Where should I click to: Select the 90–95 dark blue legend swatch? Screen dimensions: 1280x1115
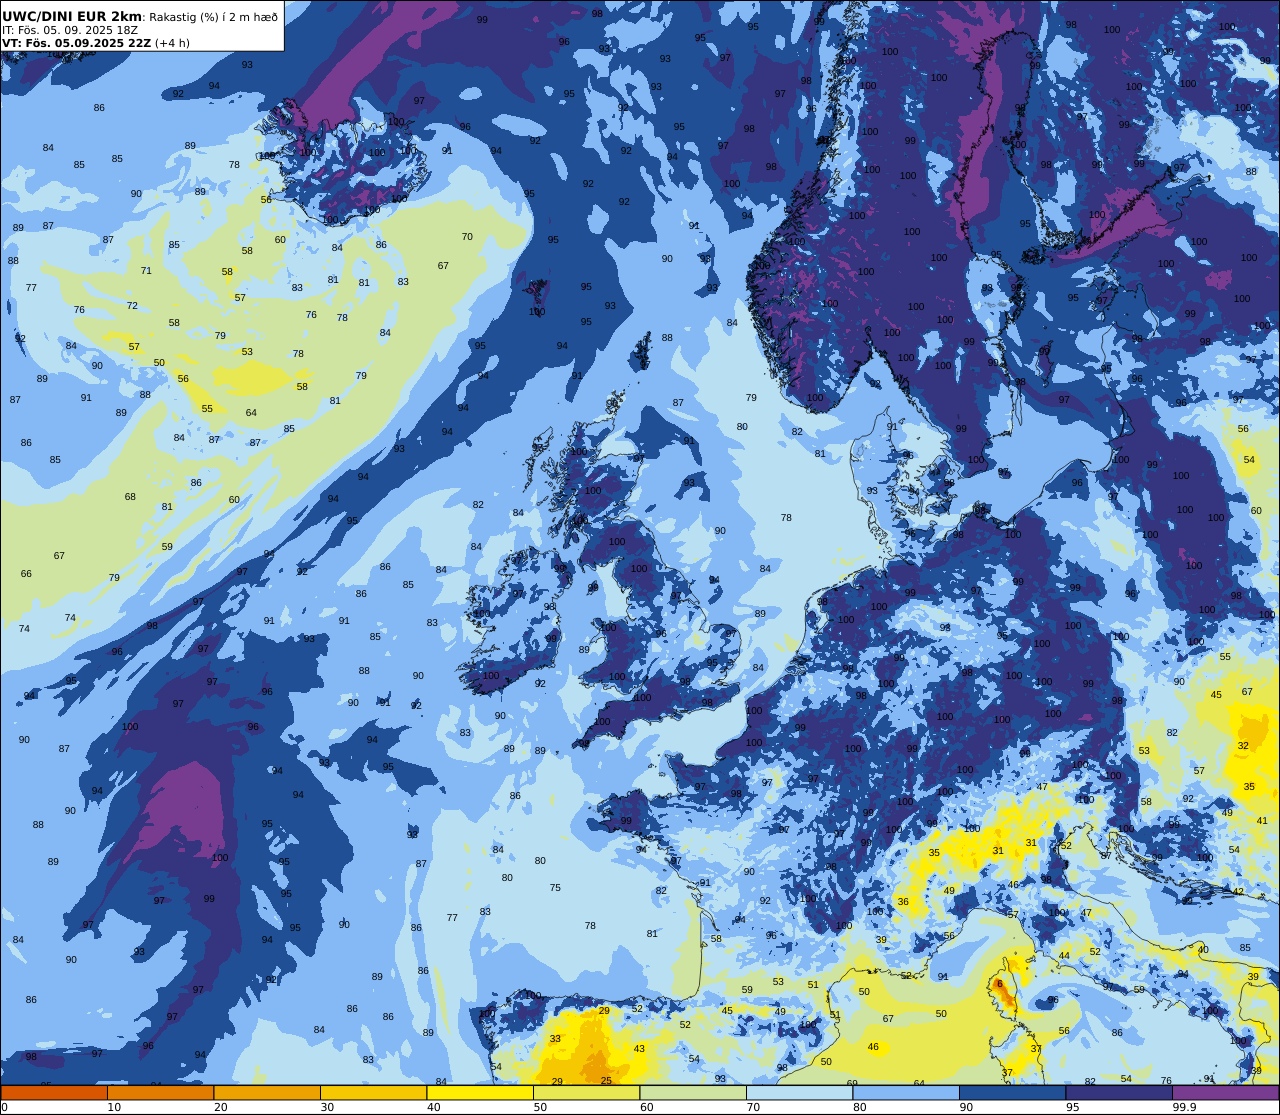(1012, 1092)
